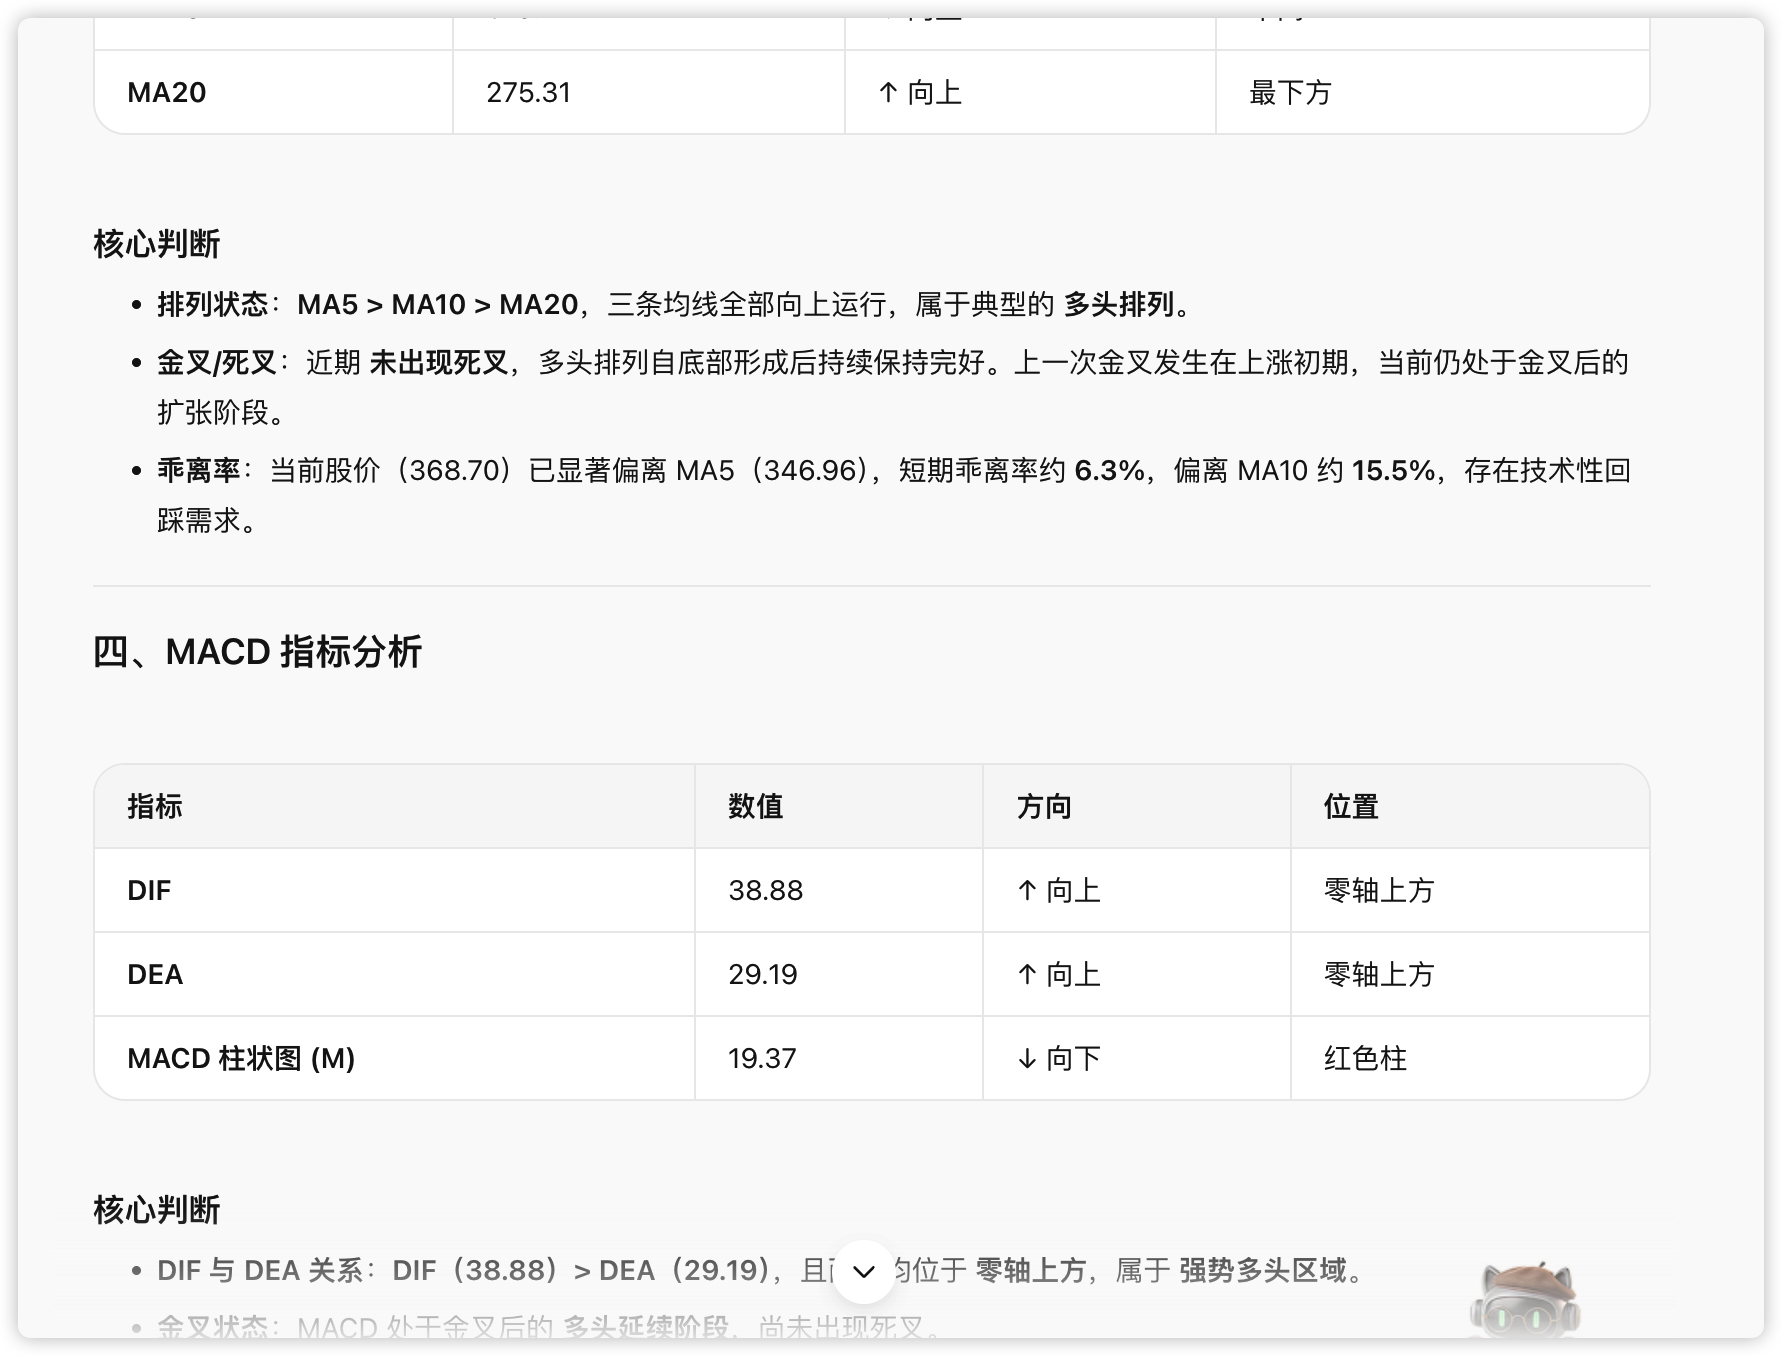The width and height of the screenshot is (1782, 1356).
Task: Click the 方向 column header
Action: click(x=1044, y=806)
